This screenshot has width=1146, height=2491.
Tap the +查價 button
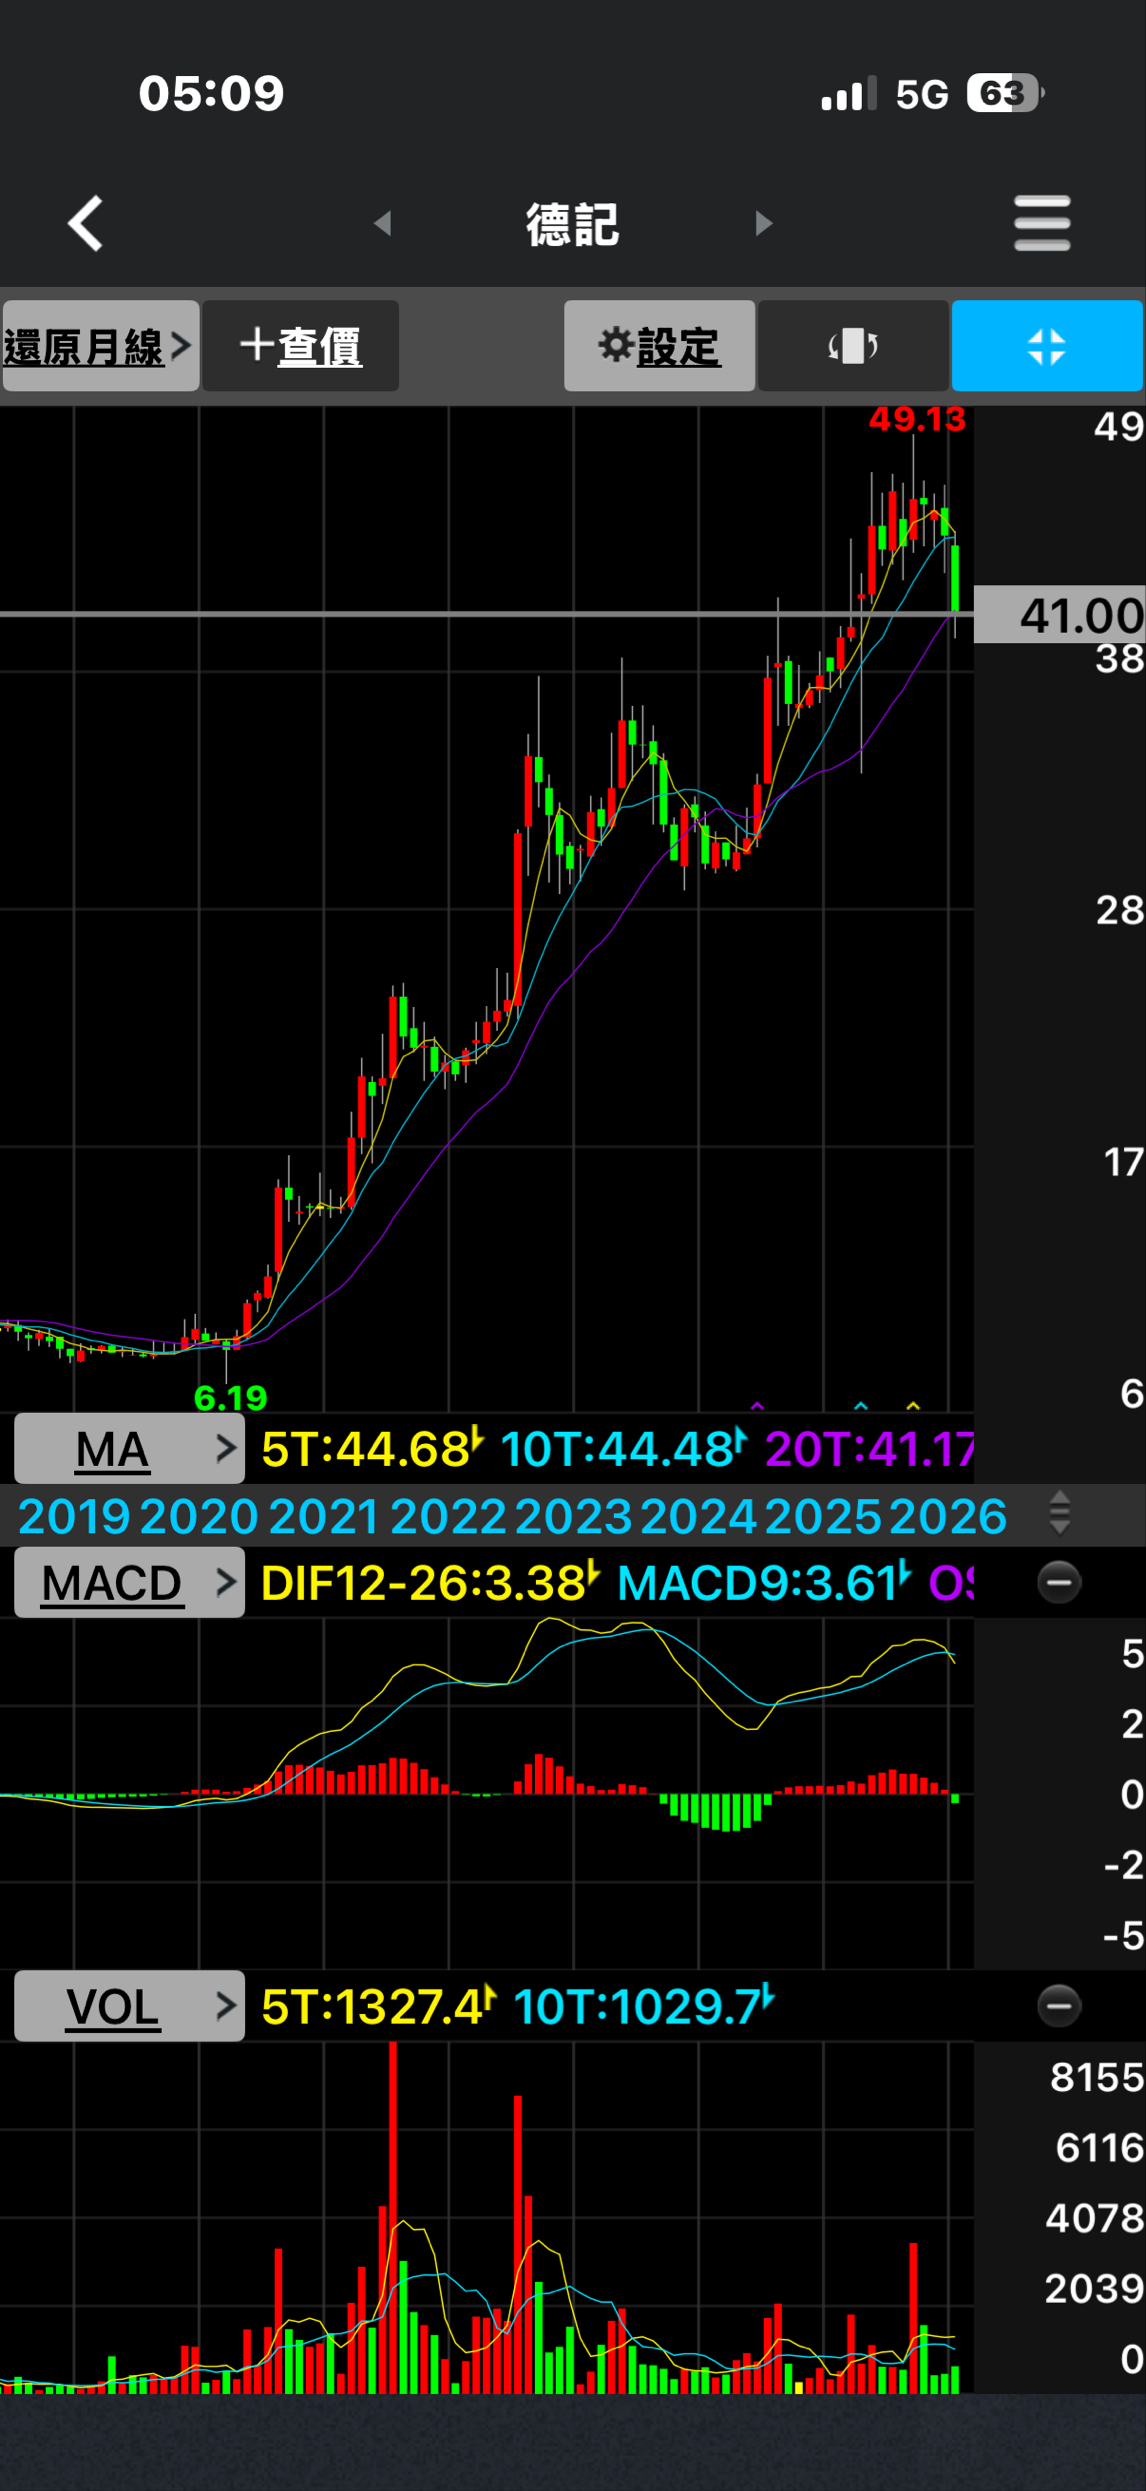coord(301,346)
